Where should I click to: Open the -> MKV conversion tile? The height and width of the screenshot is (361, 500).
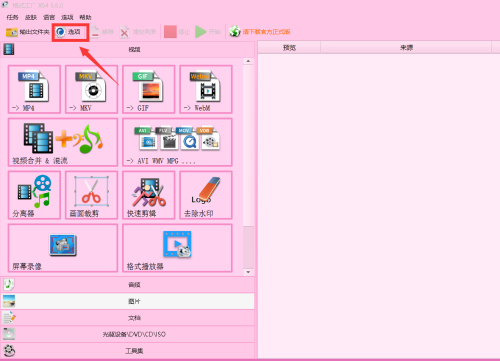(x=92, y=89)
